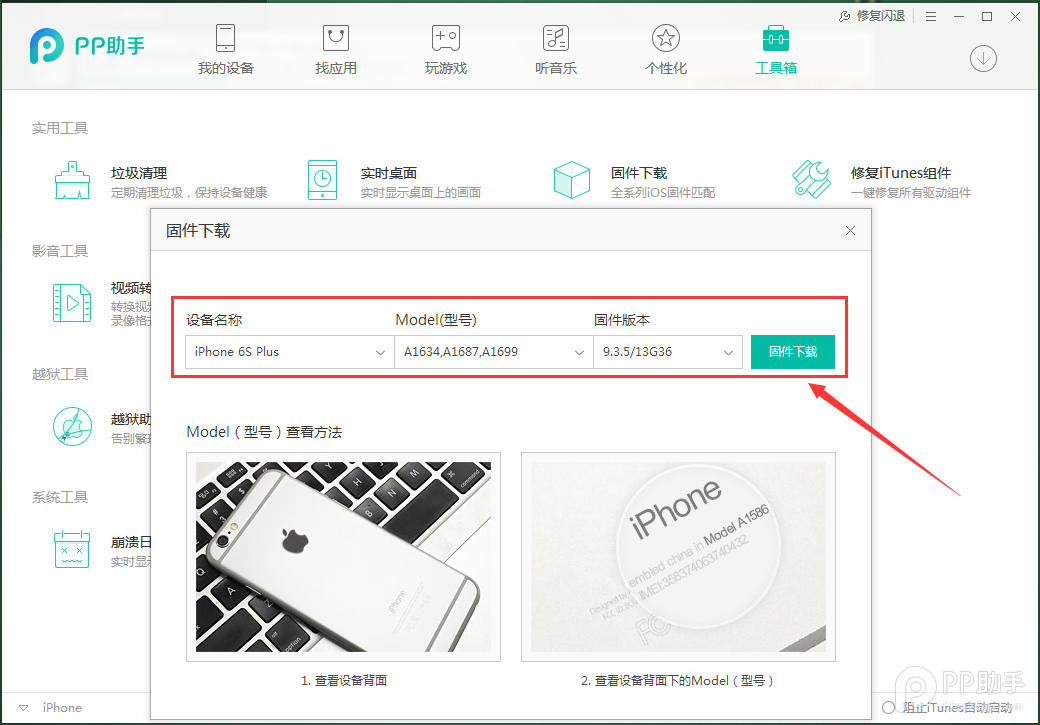1040x725 pixels.
Task: Open the hamburger menu in title bar
Action: pos(931,17)
